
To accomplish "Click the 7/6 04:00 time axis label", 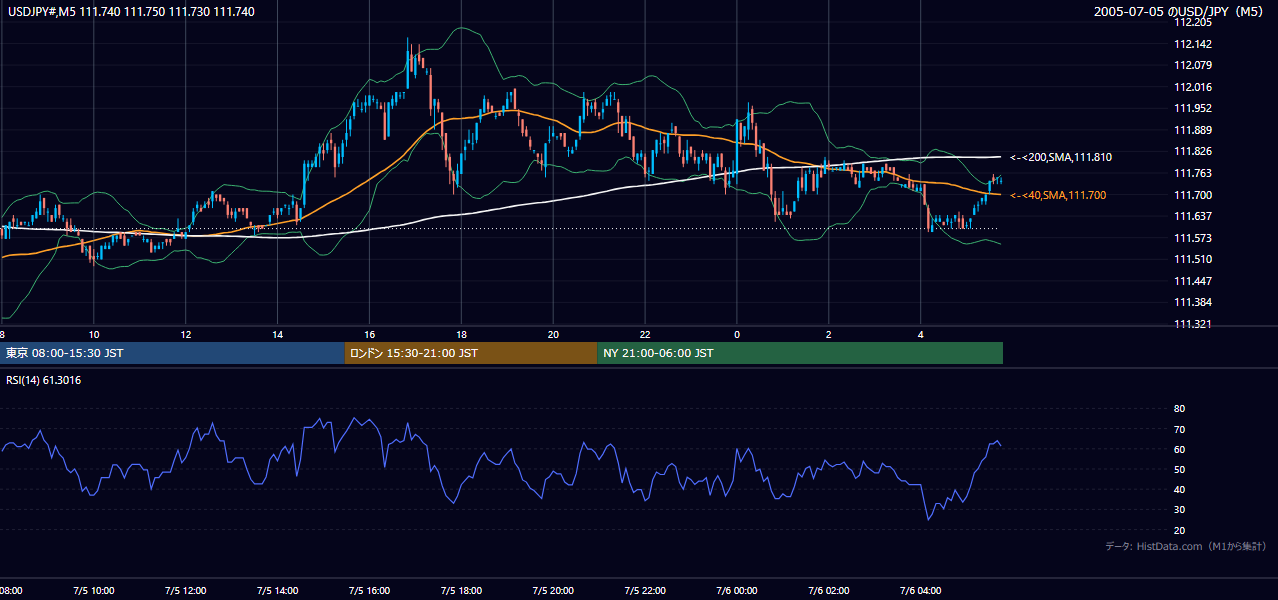I will click(x=921, y=590).
